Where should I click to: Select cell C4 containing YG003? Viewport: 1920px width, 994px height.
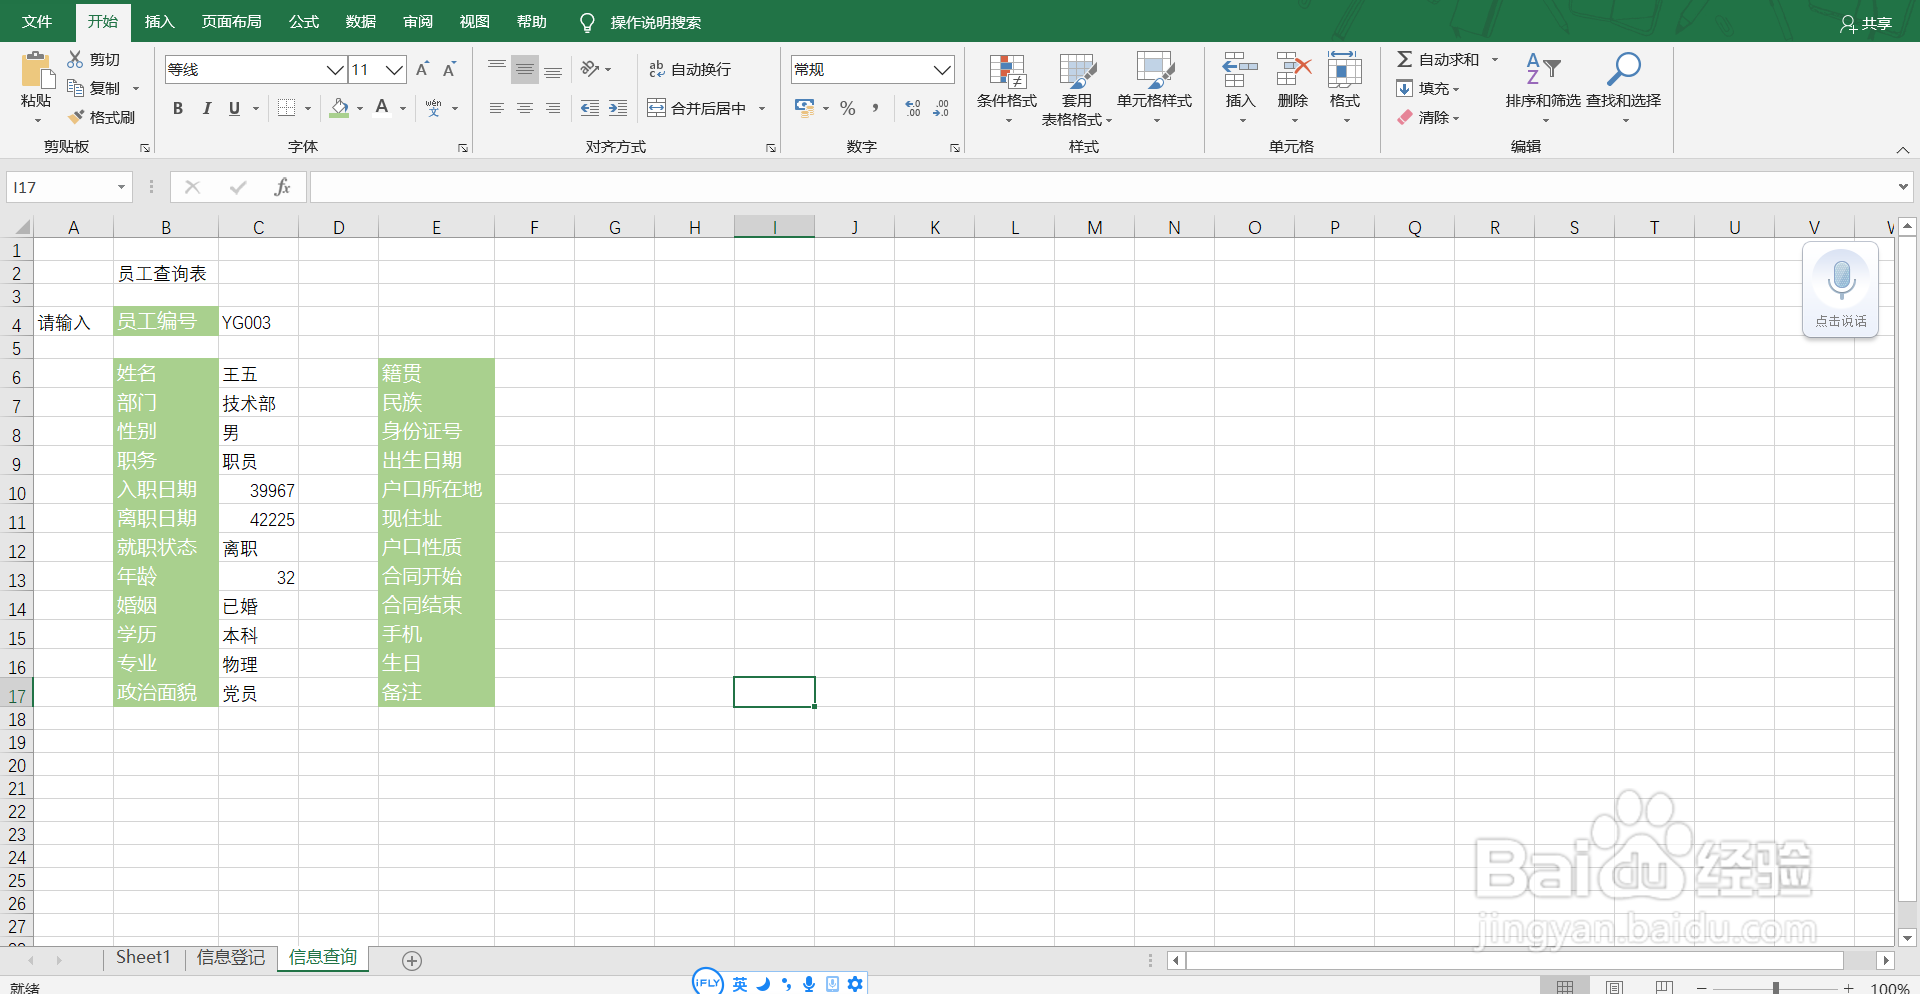click(258, 322)
